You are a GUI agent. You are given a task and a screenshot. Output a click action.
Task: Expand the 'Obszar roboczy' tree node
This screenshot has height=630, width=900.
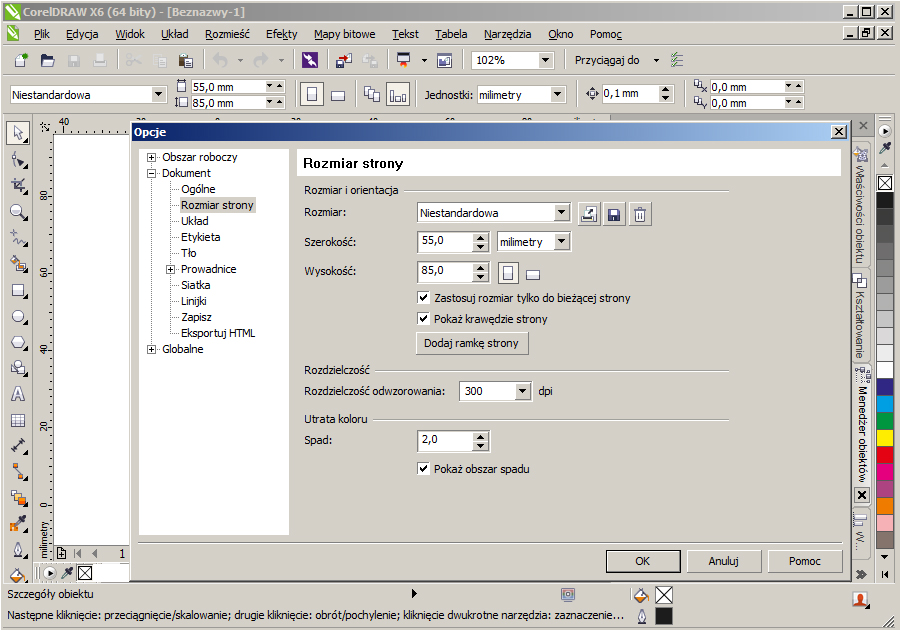click(152, 157)
